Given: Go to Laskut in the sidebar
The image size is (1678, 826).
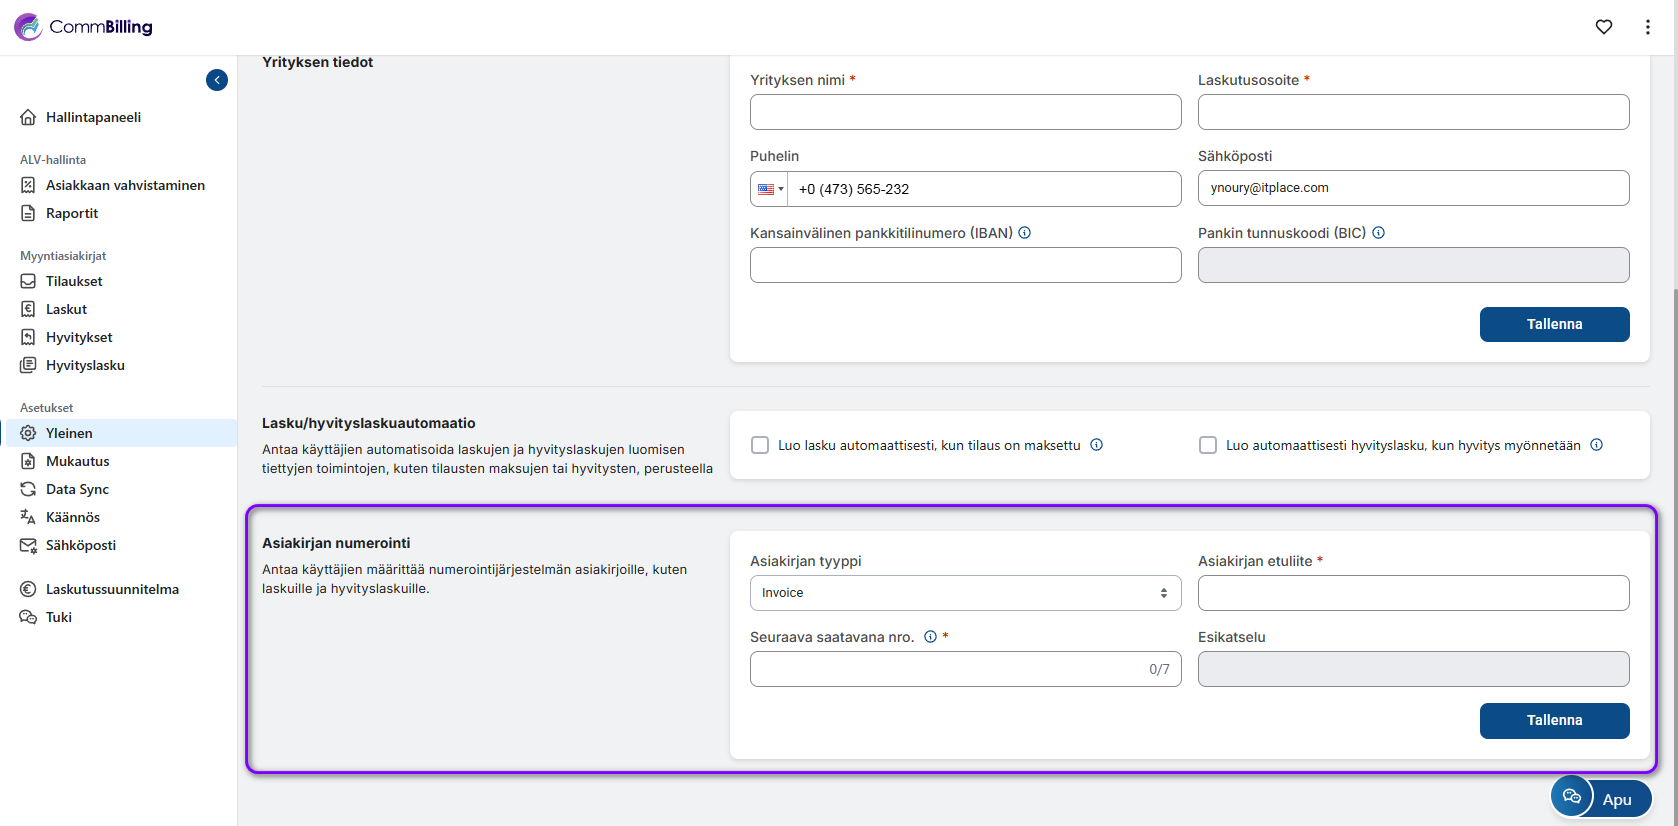Looking at the screenshot, I should point(66,309).
